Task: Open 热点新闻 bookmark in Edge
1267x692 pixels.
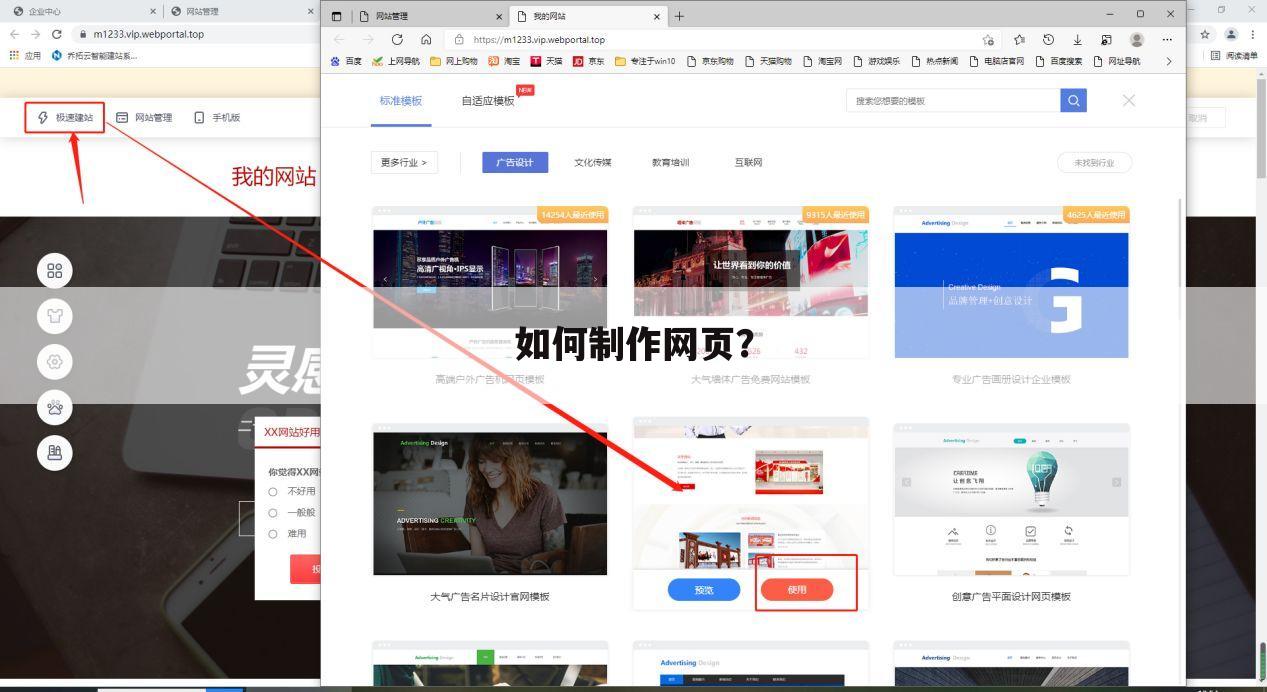Action: 934,61
